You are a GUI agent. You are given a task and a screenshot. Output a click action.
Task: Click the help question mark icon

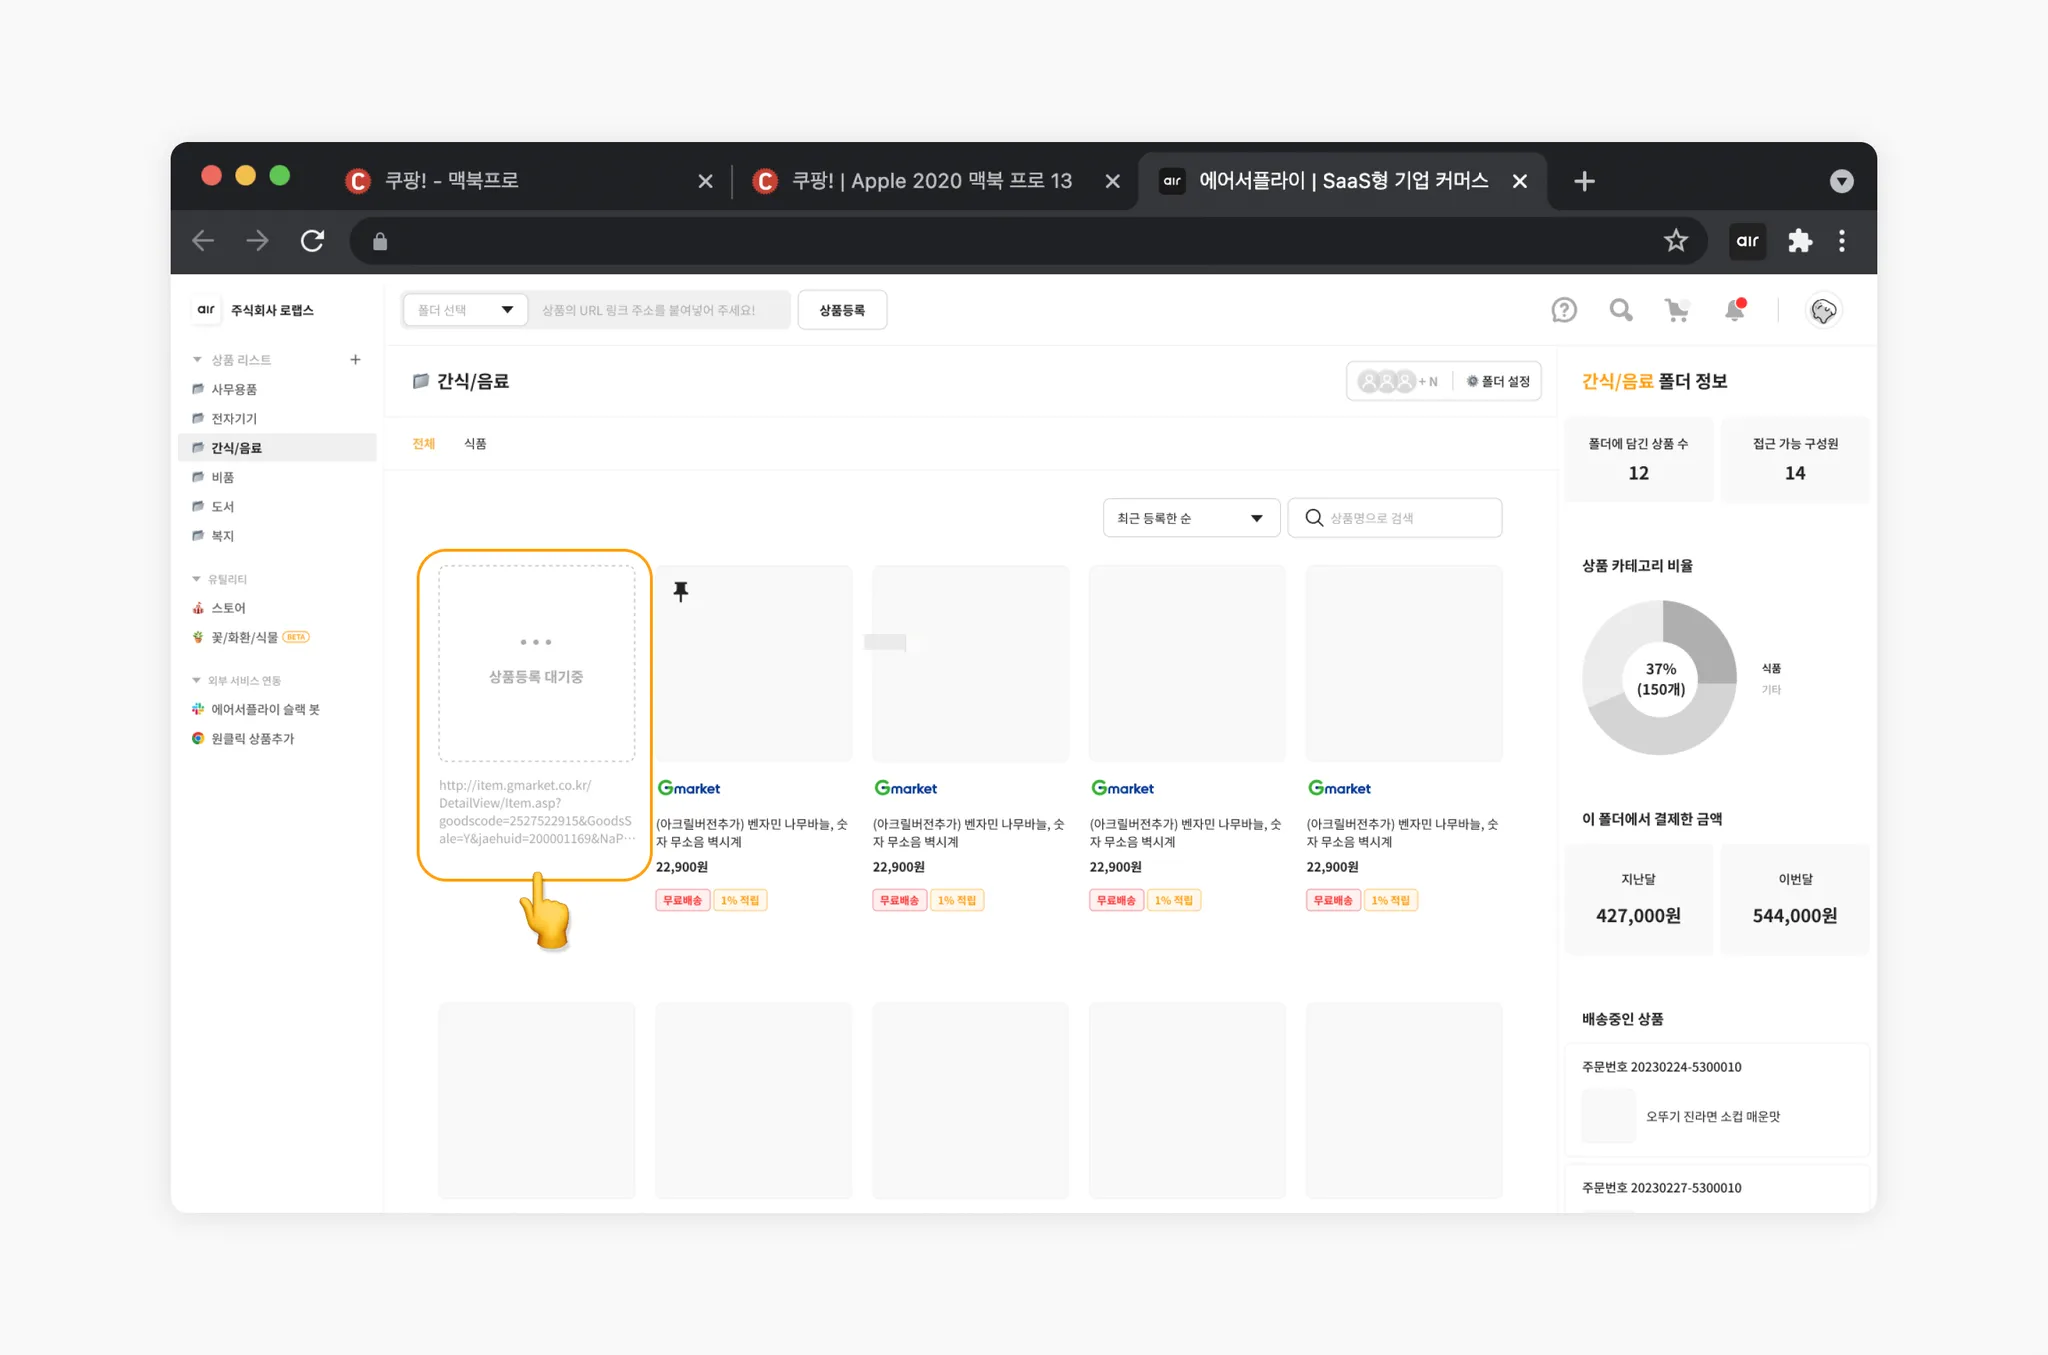pyautogui.click(x=1563, y=310)
